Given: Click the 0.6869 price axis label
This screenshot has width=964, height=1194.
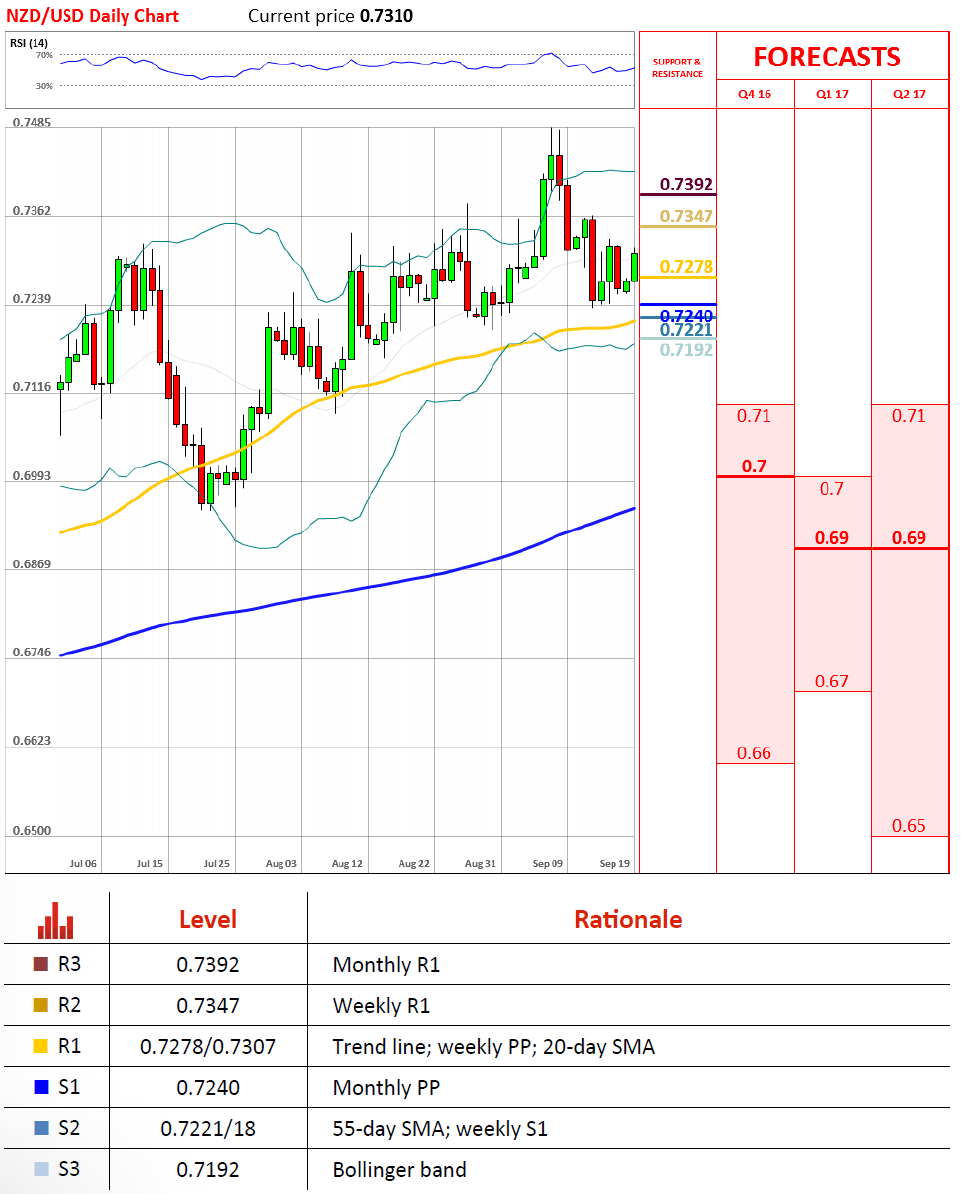Looking at the screenshot, I should [x=32, y=563].
